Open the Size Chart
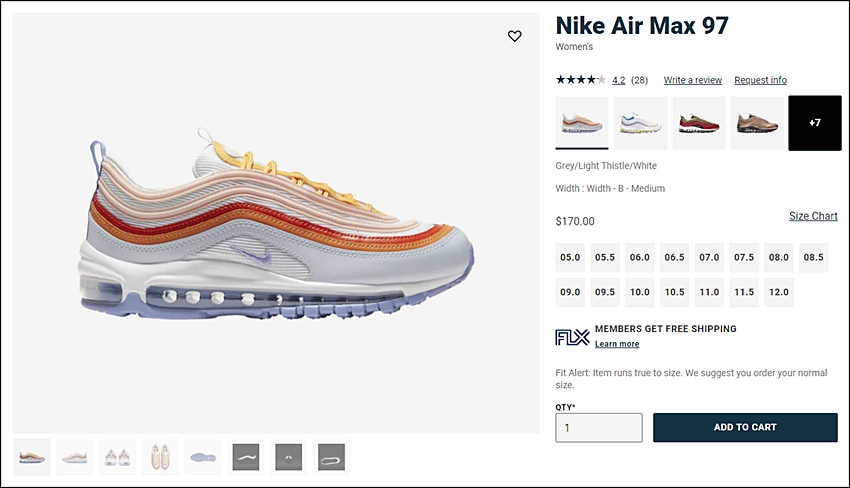 coord(813,216)
